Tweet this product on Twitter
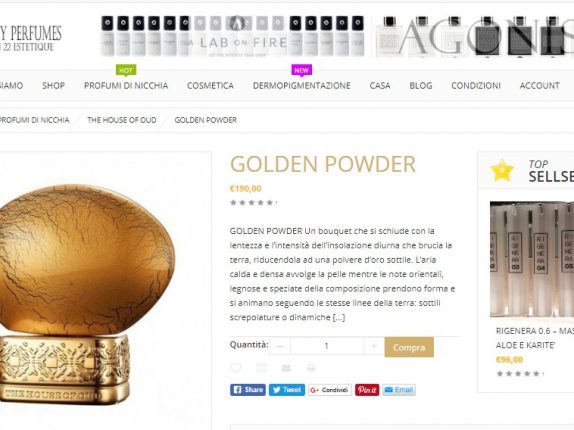Viewport: 574px width, 430px height. point(287,390)
